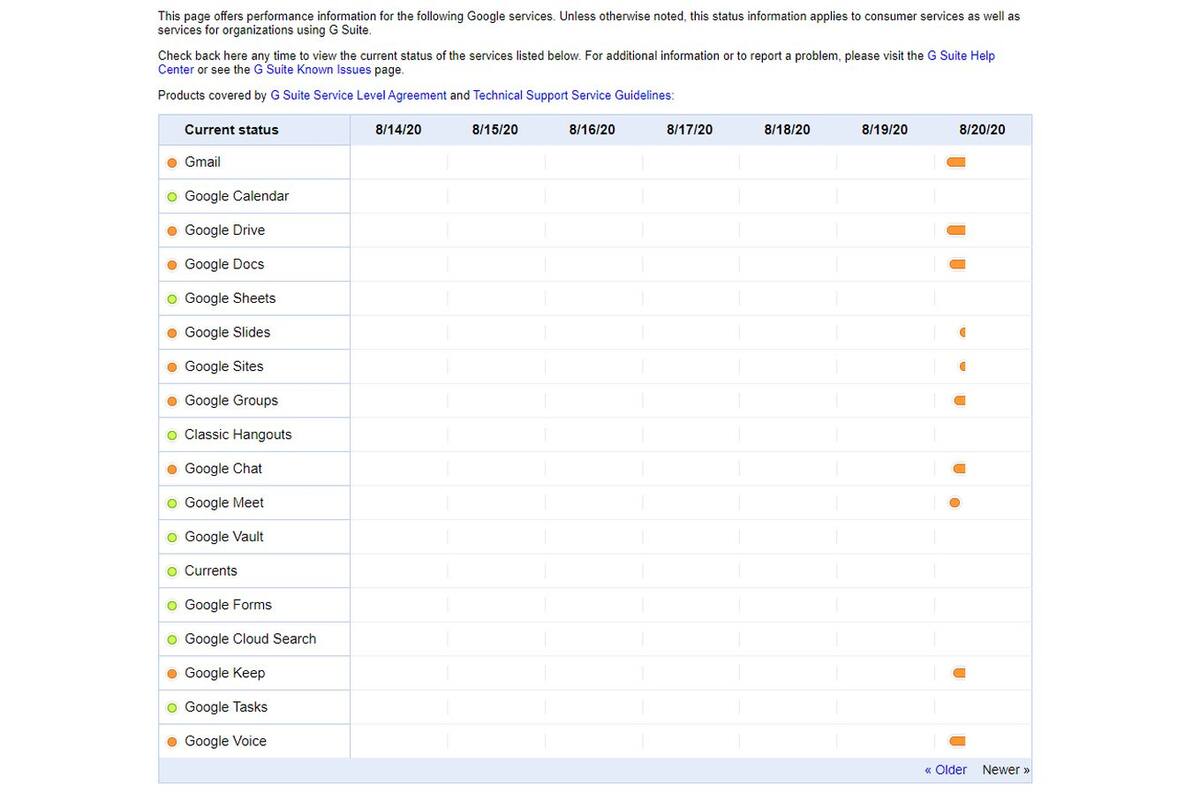Screen dimensions: 1200x800
Task: Open G Suite Service Level Agreement link
Action: [358, 95]
